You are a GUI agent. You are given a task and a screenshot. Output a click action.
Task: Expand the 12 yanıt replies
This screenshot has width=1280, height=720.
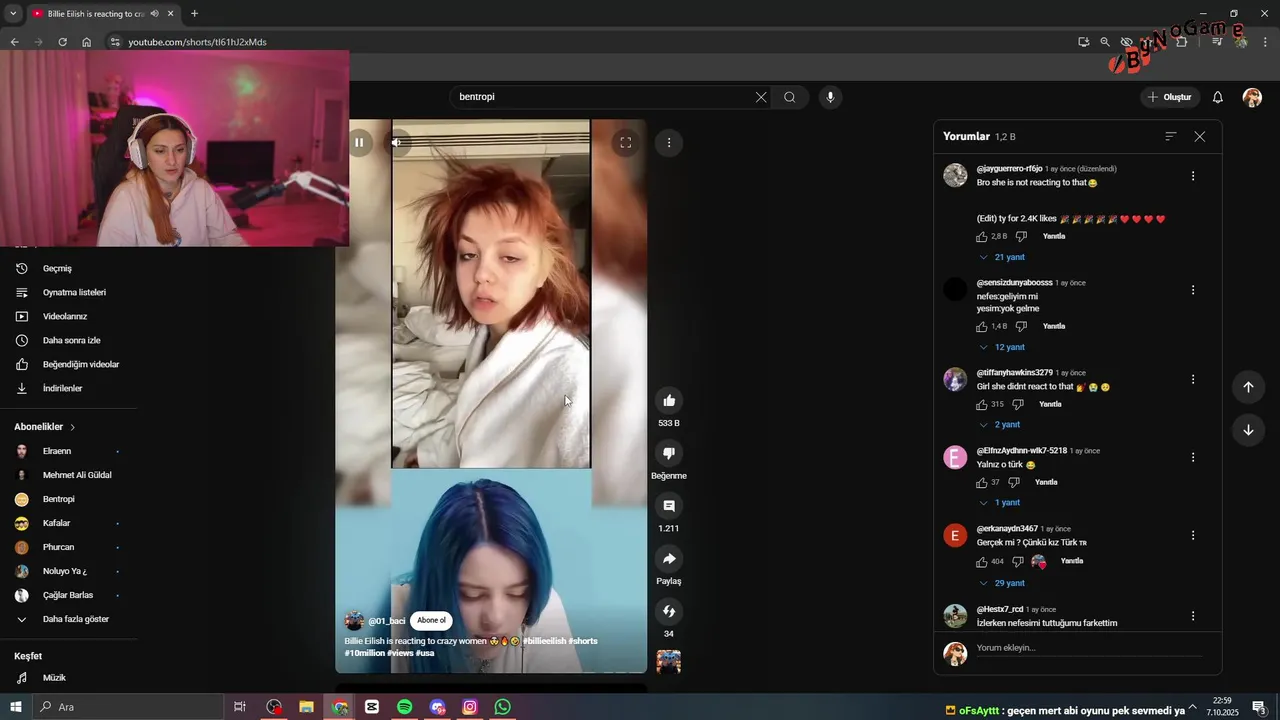click(1002, 347)
